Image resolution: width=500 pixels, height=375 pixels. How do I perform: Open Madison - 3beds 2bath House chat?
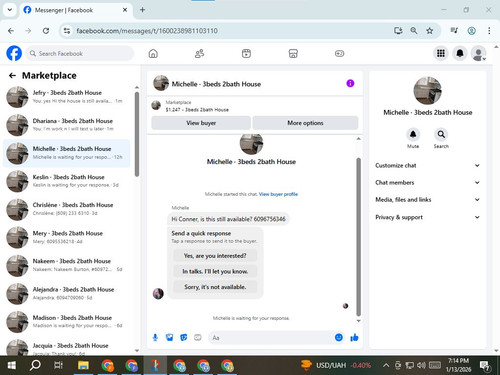[x=67, y=322]
